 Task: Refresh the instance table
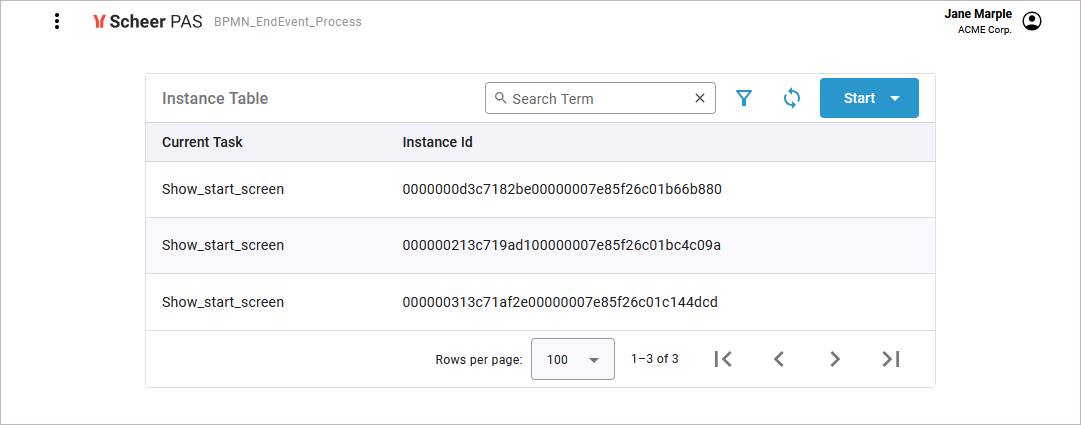click(792, 98)
